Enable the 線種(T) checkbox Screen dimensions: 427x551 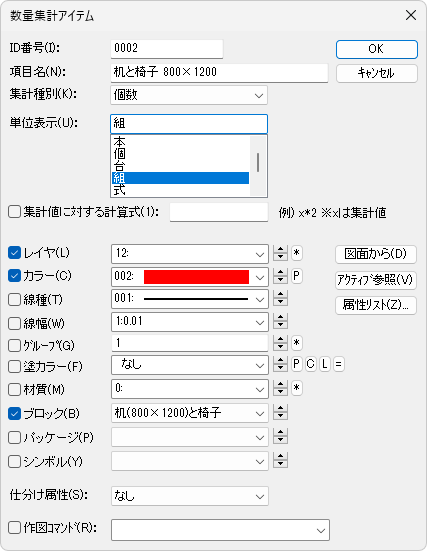(14, 300)
